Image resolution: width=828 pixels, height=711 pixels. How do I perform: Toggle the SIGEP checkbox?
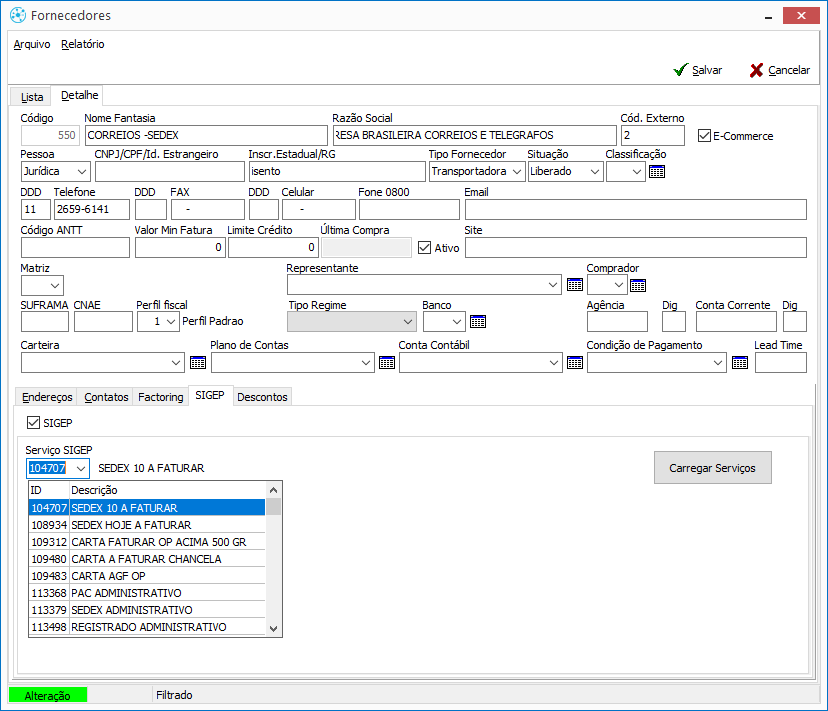click(33, 423)
